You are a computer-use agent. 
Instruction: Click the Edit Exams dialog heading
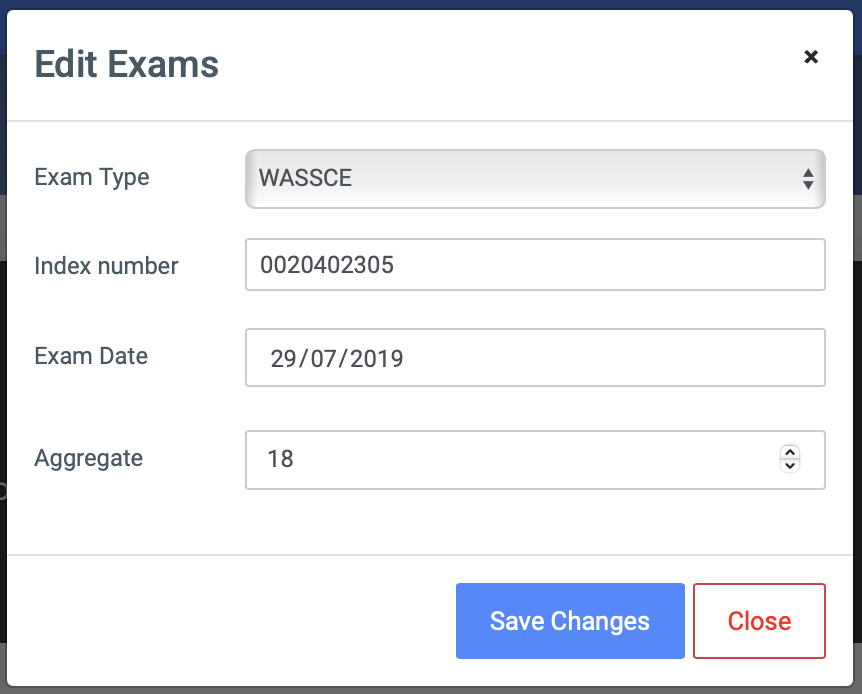[126, 64]
